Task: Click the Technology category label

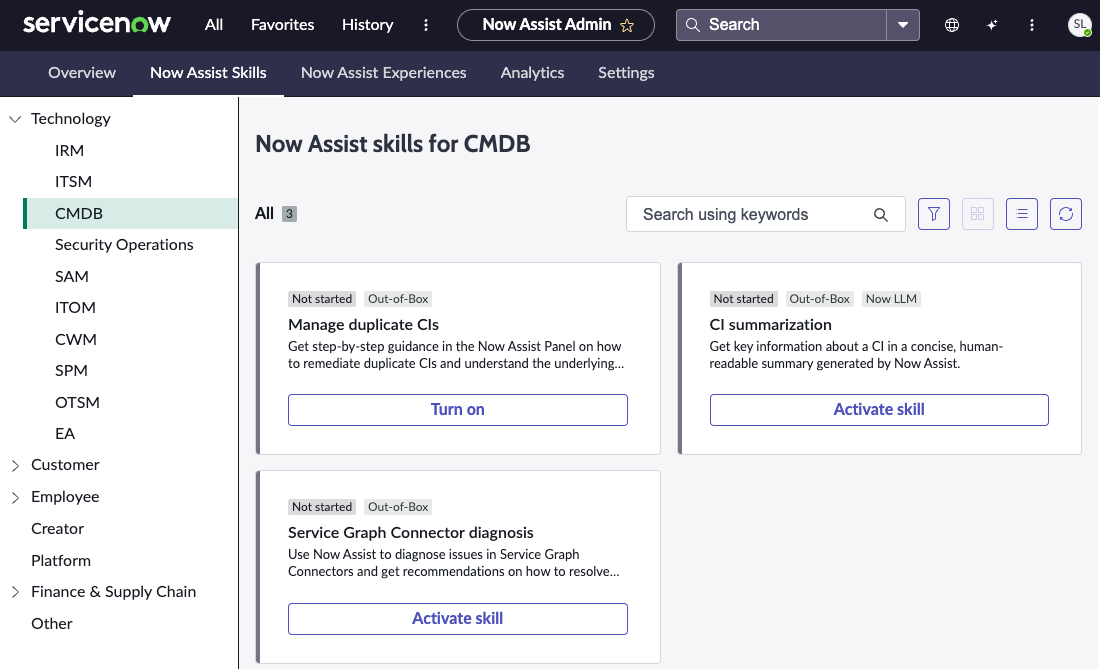Action: tap(71, 119)
